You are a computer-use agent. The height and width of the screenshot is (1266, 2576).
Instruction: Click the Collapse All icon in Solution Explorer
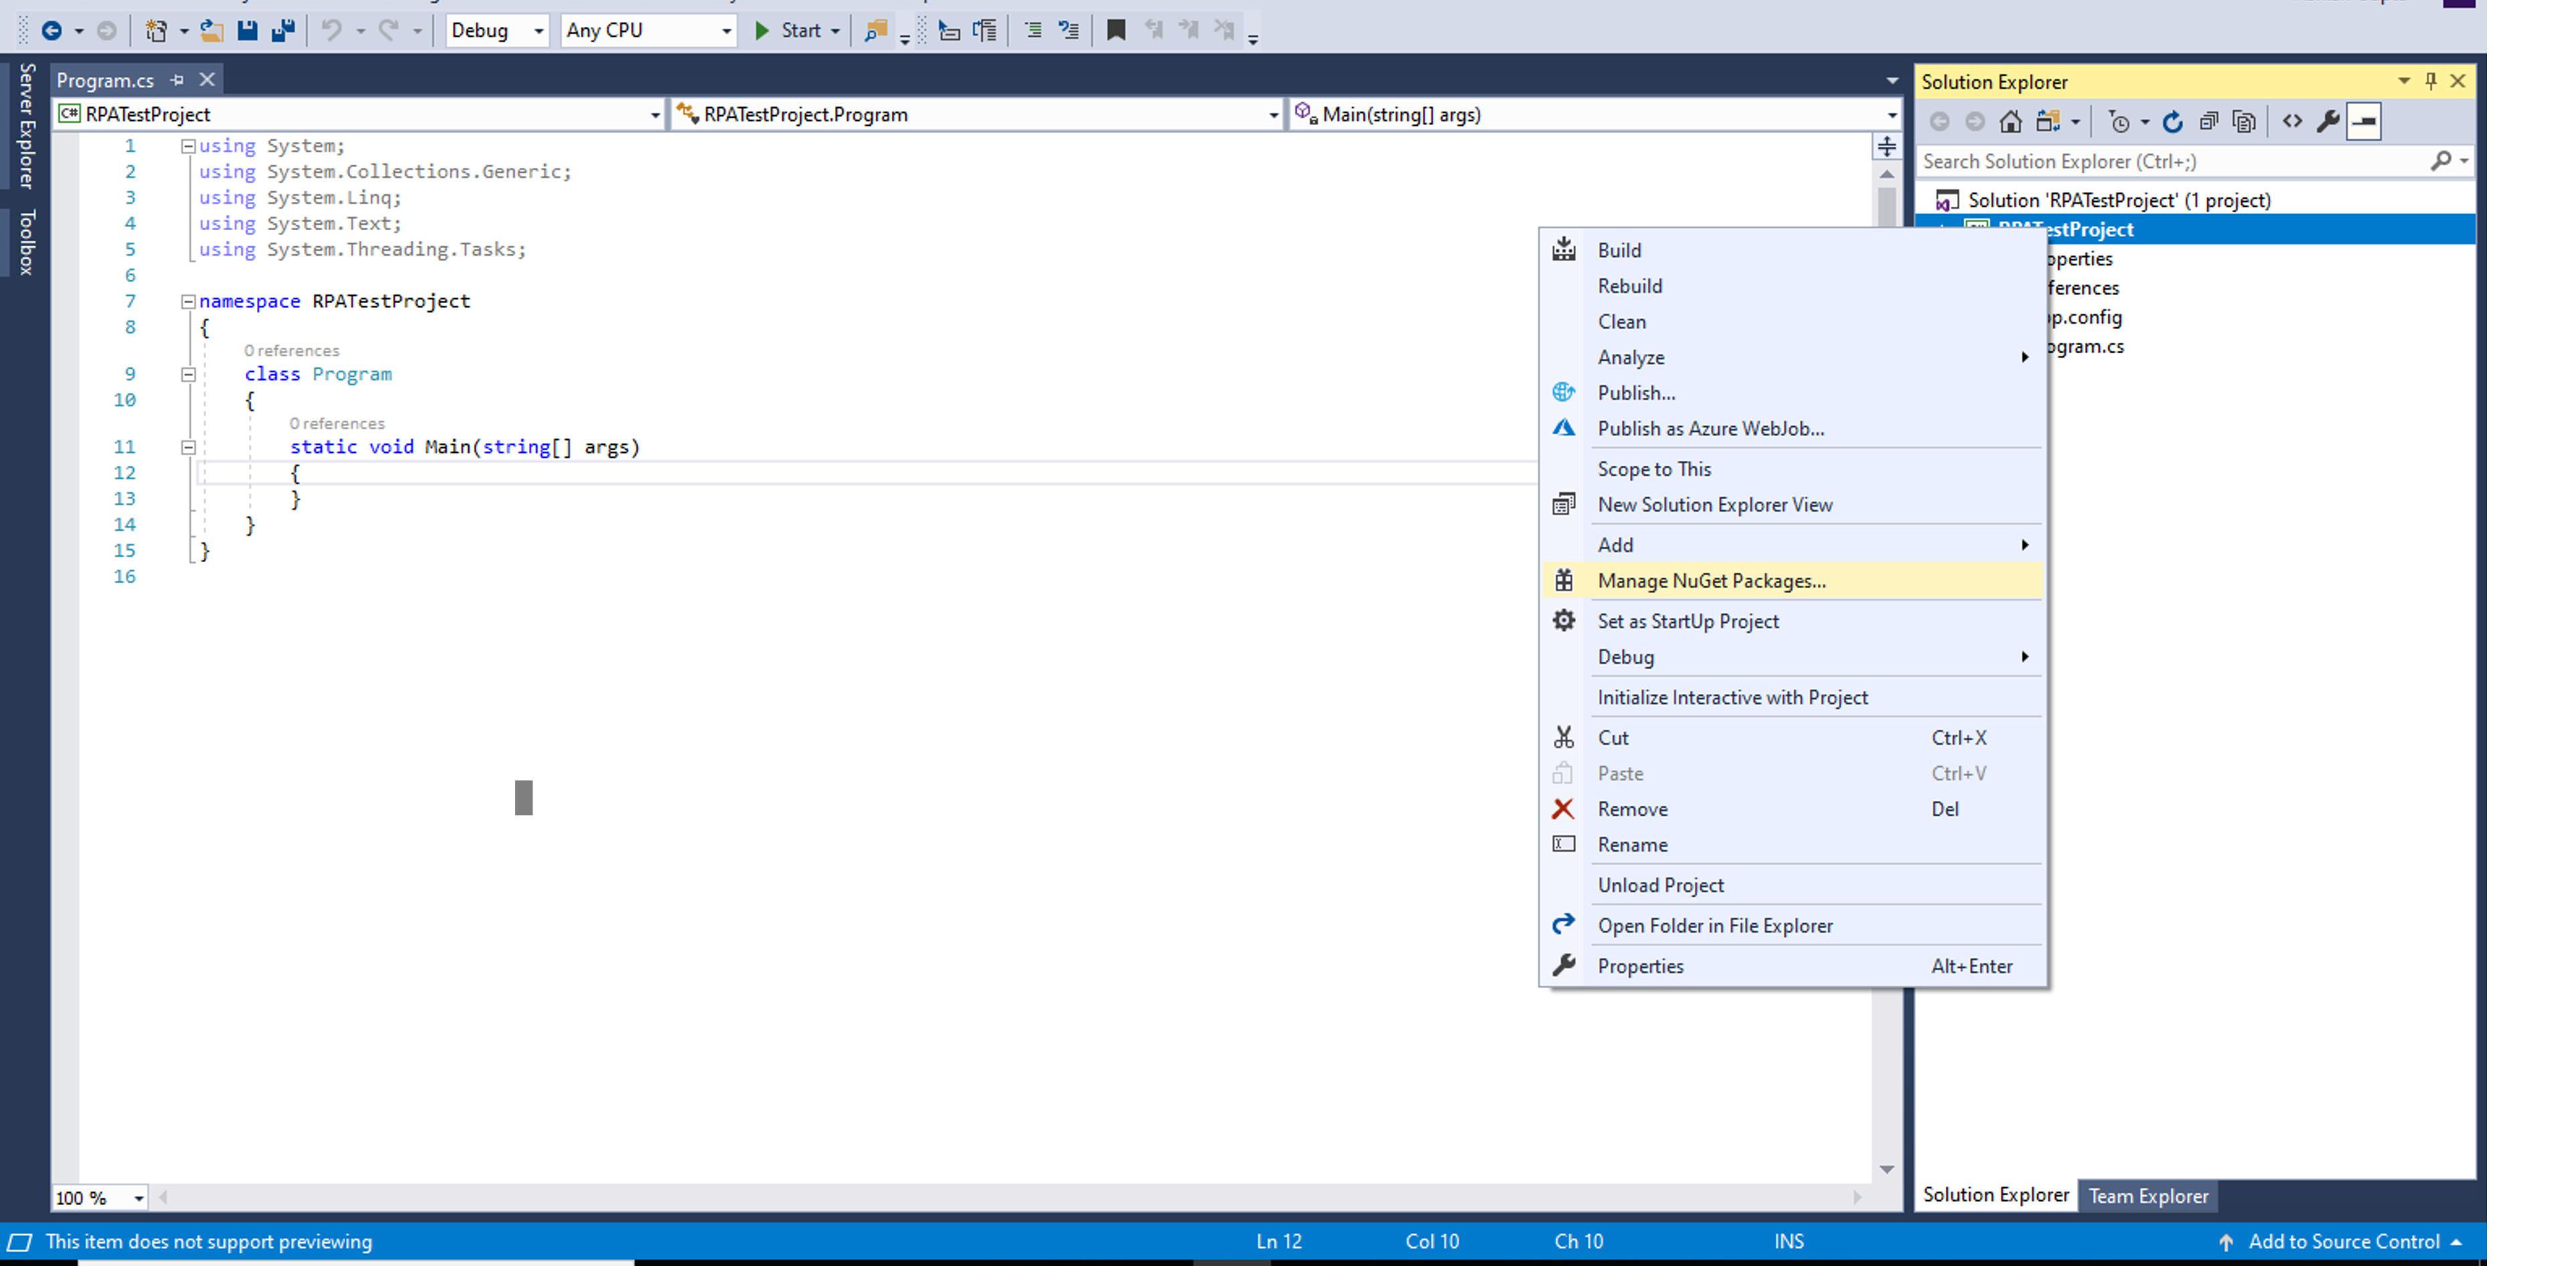(2209, 122)
